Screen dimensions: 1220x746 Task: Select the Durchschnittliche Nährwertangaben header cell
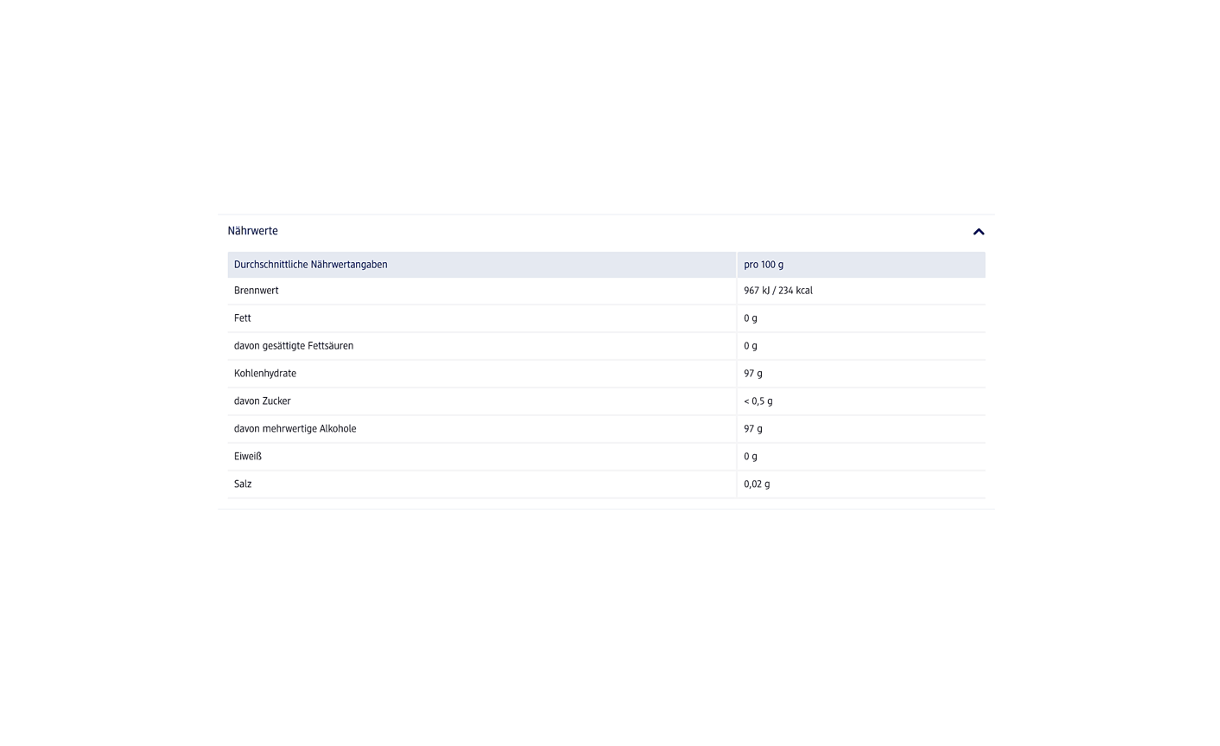pyautogui.click(x=311, y=265)
